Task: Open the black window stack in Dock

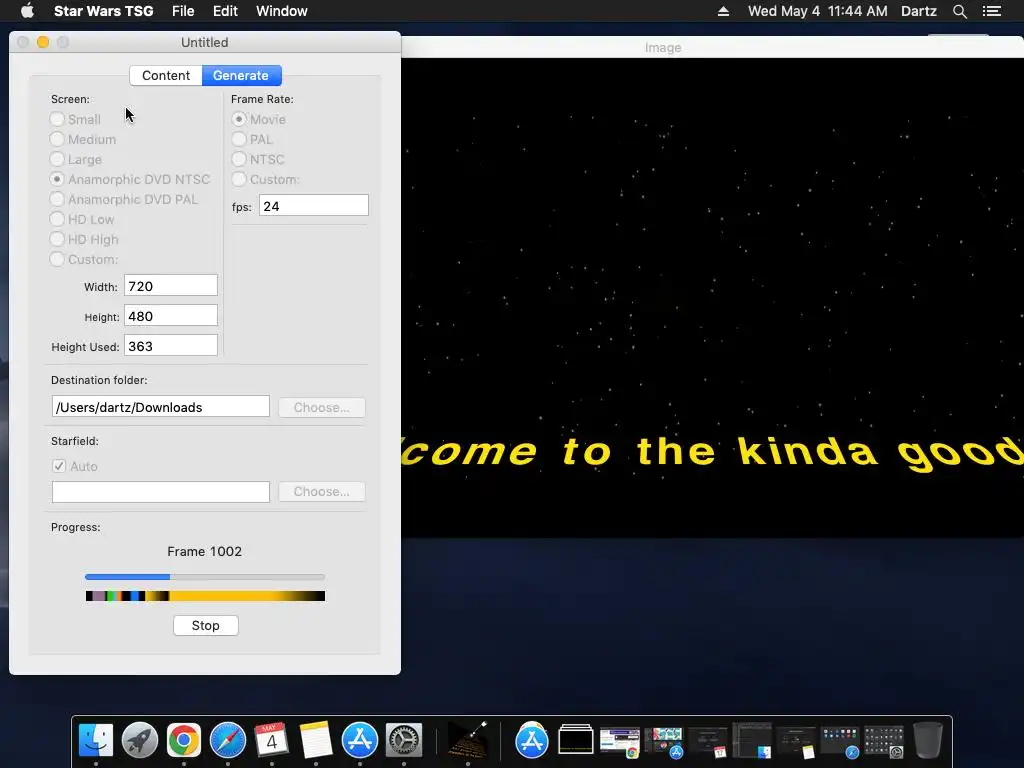Action: [x=575, y=741]
